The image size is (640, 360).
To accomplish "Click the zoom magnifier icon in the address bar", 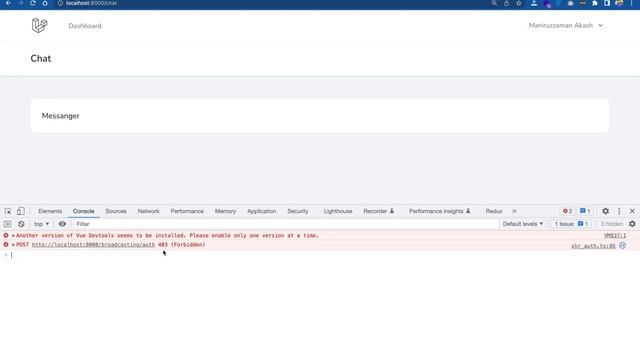I will click(x=494, y=3).
